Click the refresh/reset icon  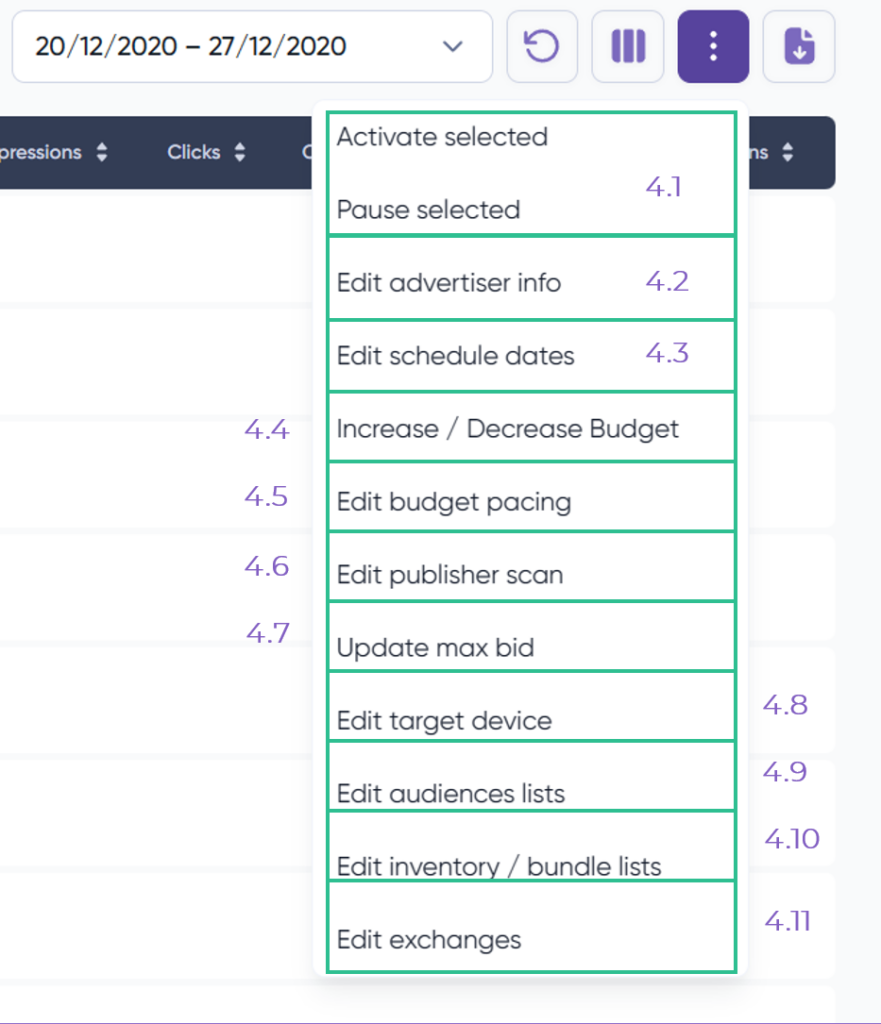pos(542,46)
